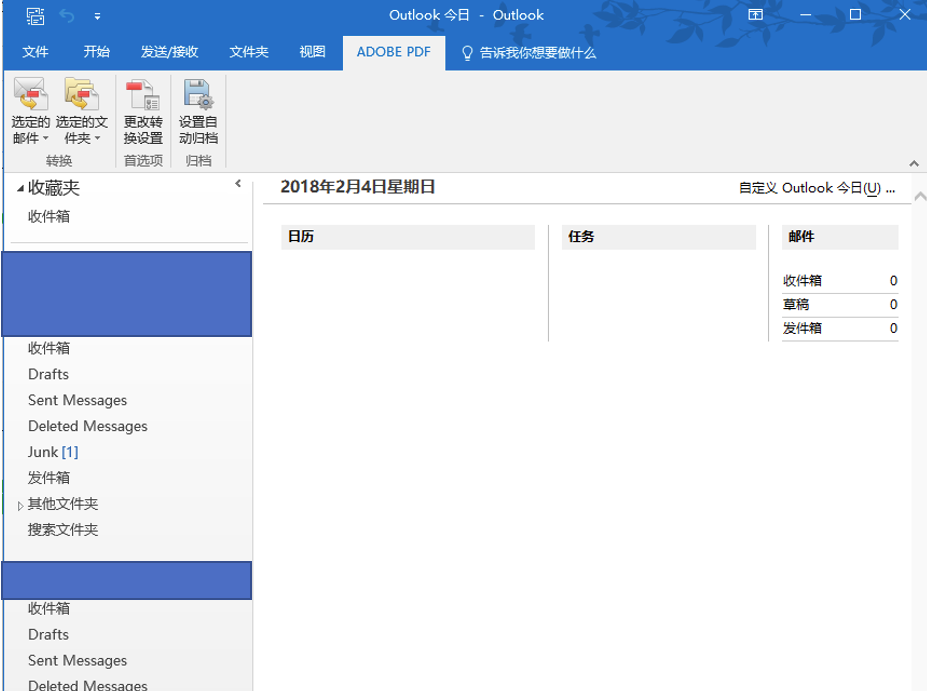Select 收件箱 above the first Drafts folder
The height and width of the screenshot is (691, 927).
point(48,348)
